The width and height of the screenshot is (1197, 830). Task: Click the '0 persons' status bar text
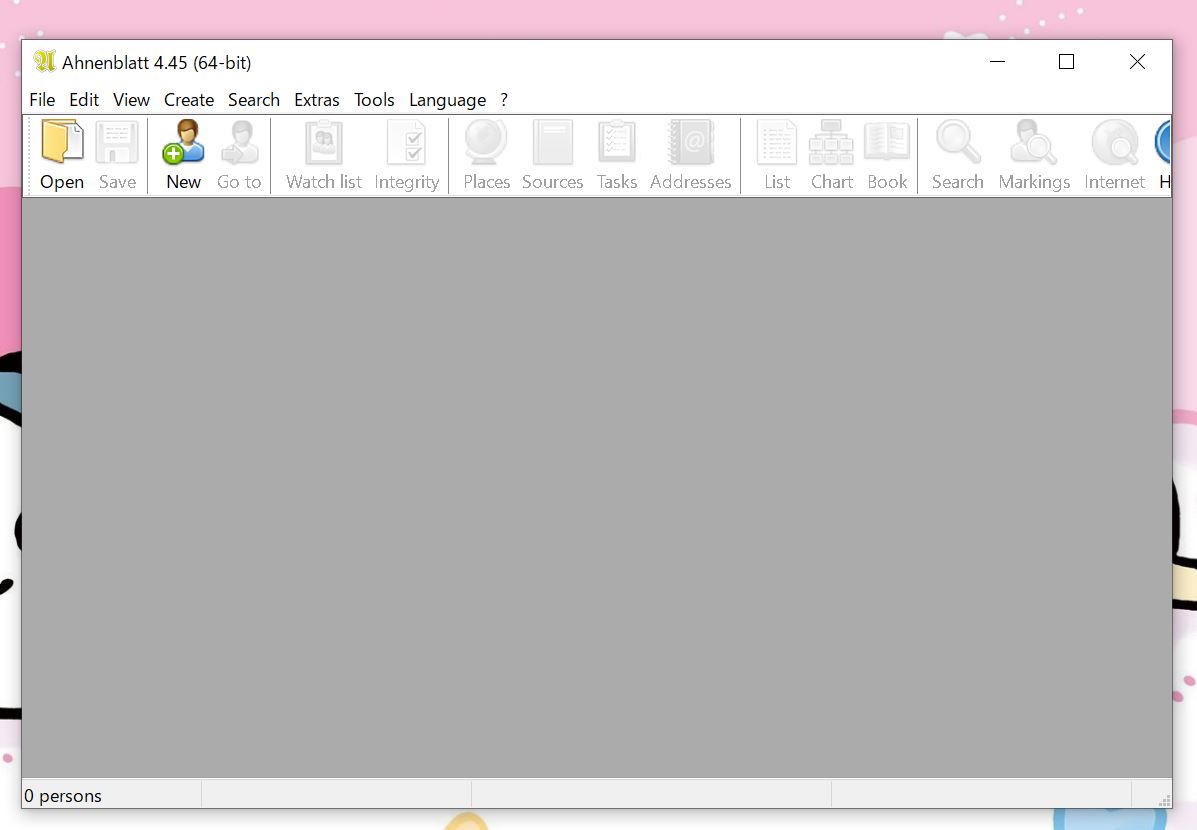pyautogui.click(x=63, y=796)
